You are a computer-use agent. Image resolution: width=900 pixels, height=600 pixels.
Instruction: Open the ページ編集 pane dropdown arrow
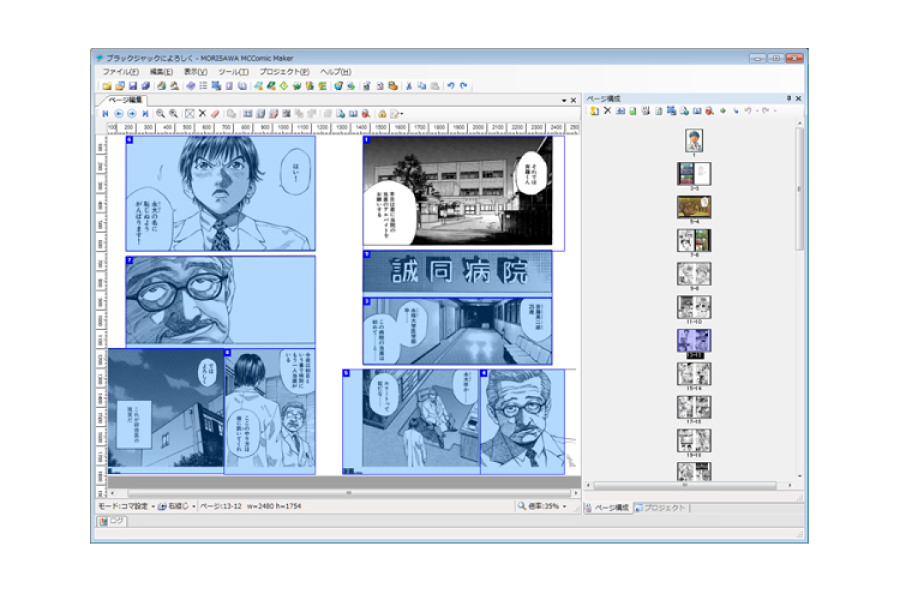(564, 100)
